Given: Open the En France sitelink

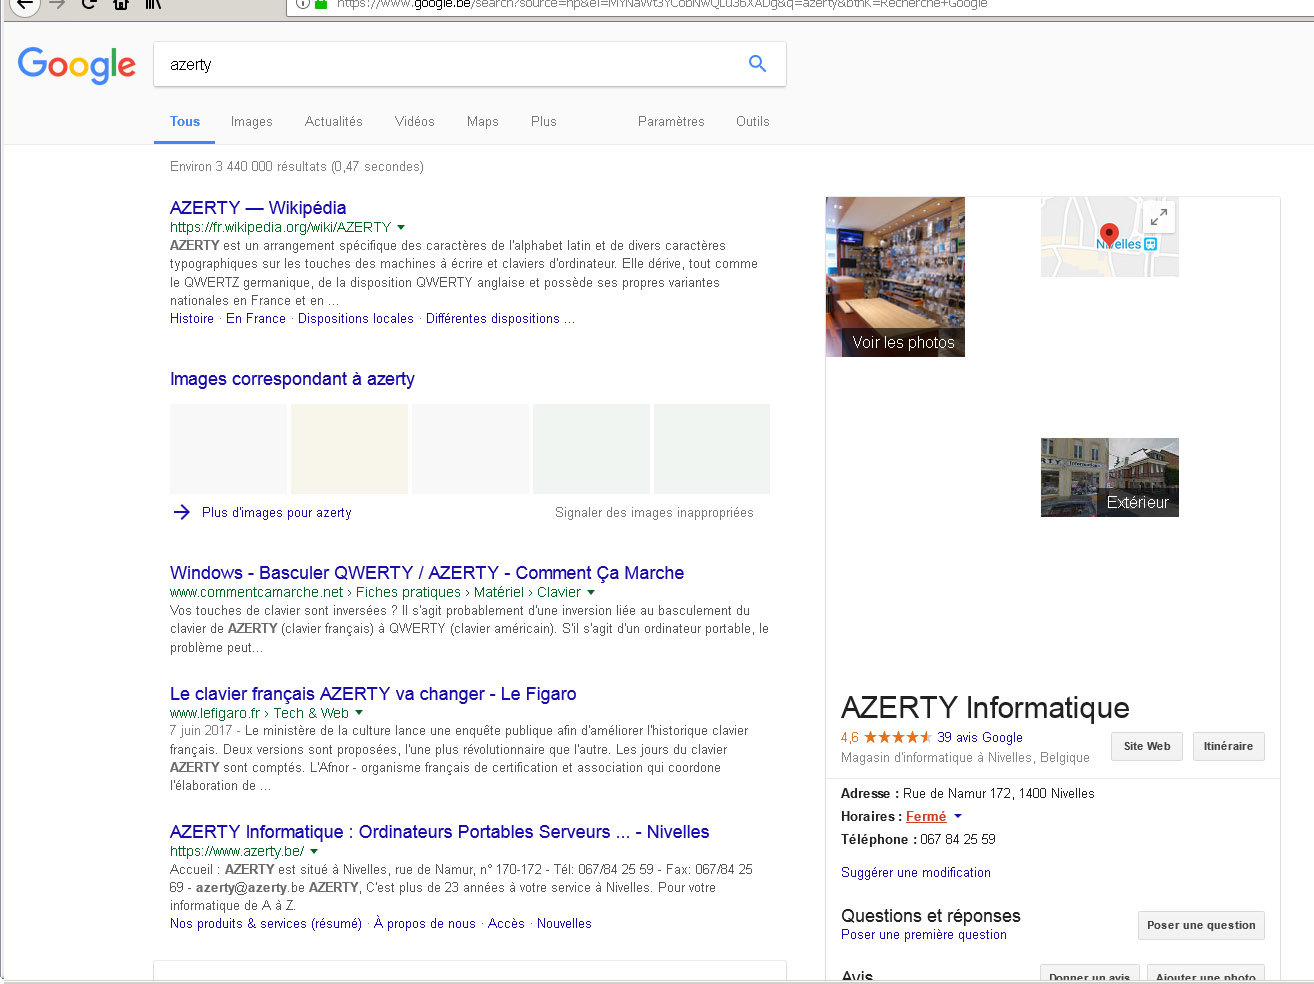Looking at the screenshot, I should [256, 319].
